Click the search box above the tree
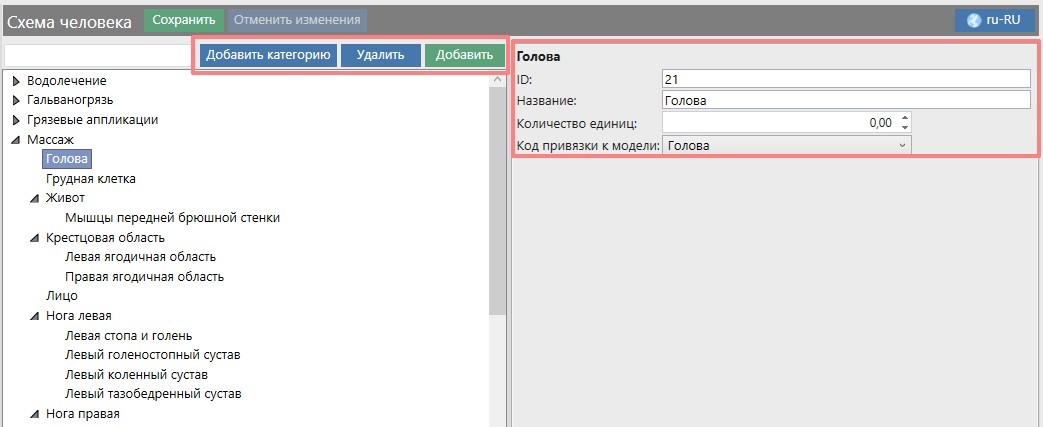This screenshot has width=1043, height=427. (98, 55)
